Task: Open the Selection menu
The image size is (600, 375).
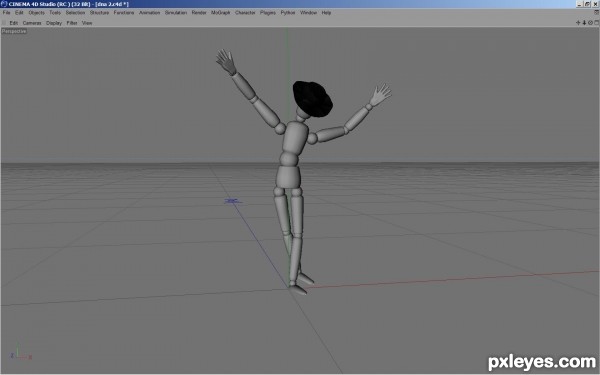Action: [x=75, y=13]
